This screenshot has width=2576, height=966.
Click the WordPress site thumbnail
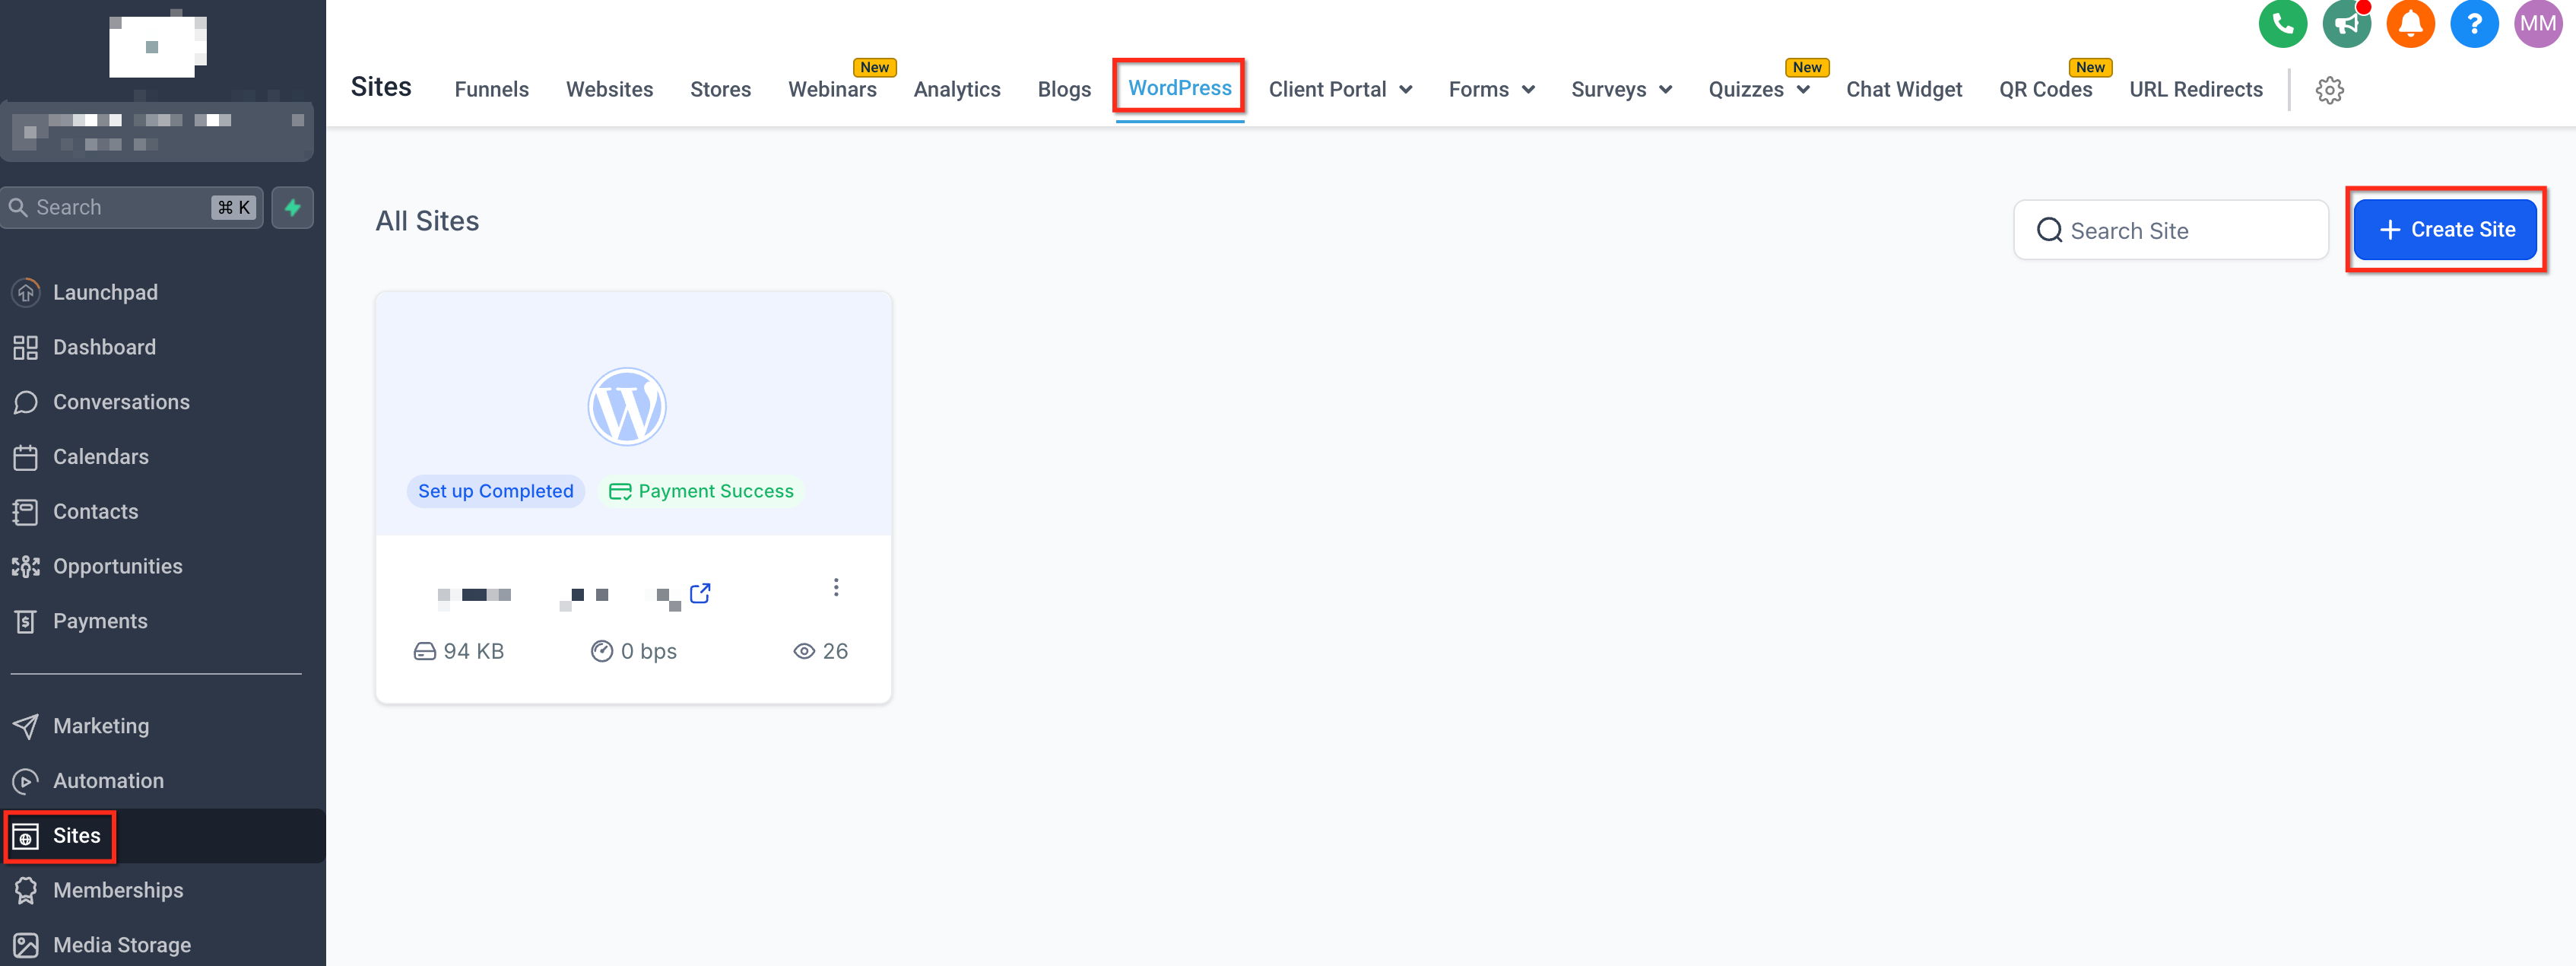pyautogui.click(x=627, y=407)
